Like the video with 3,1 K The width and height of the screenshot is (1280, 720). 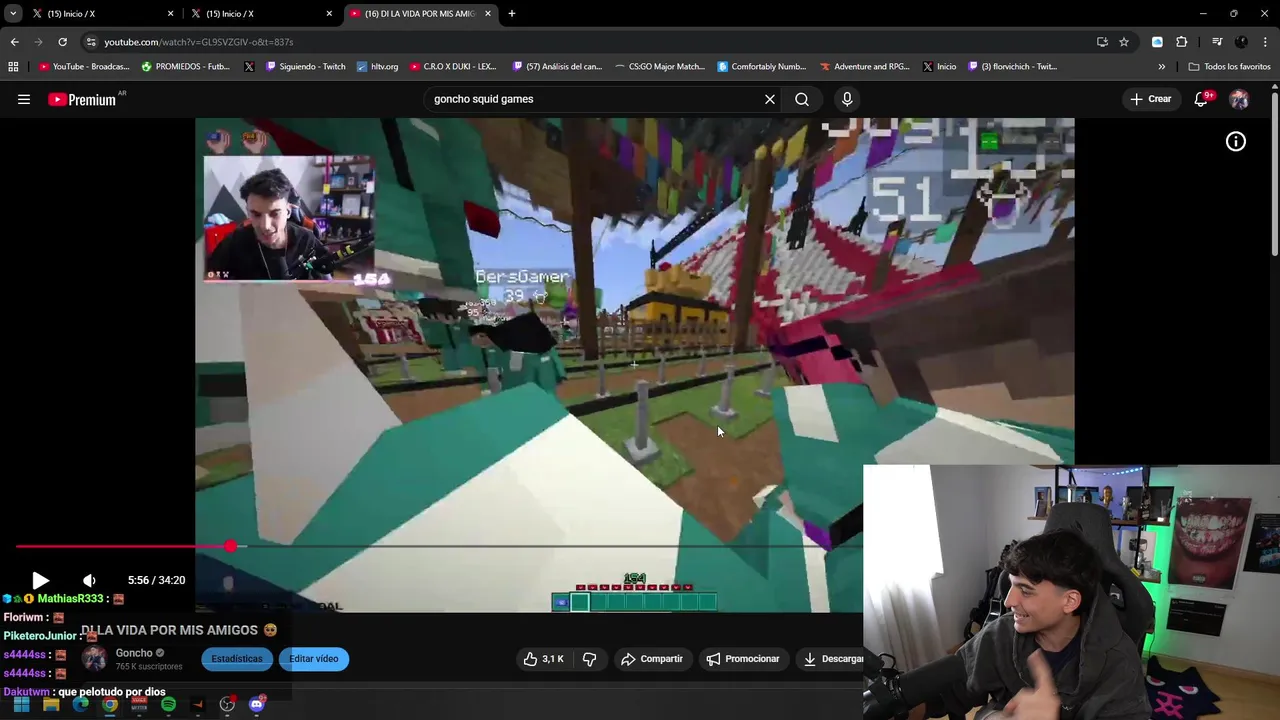coord(544,659)
